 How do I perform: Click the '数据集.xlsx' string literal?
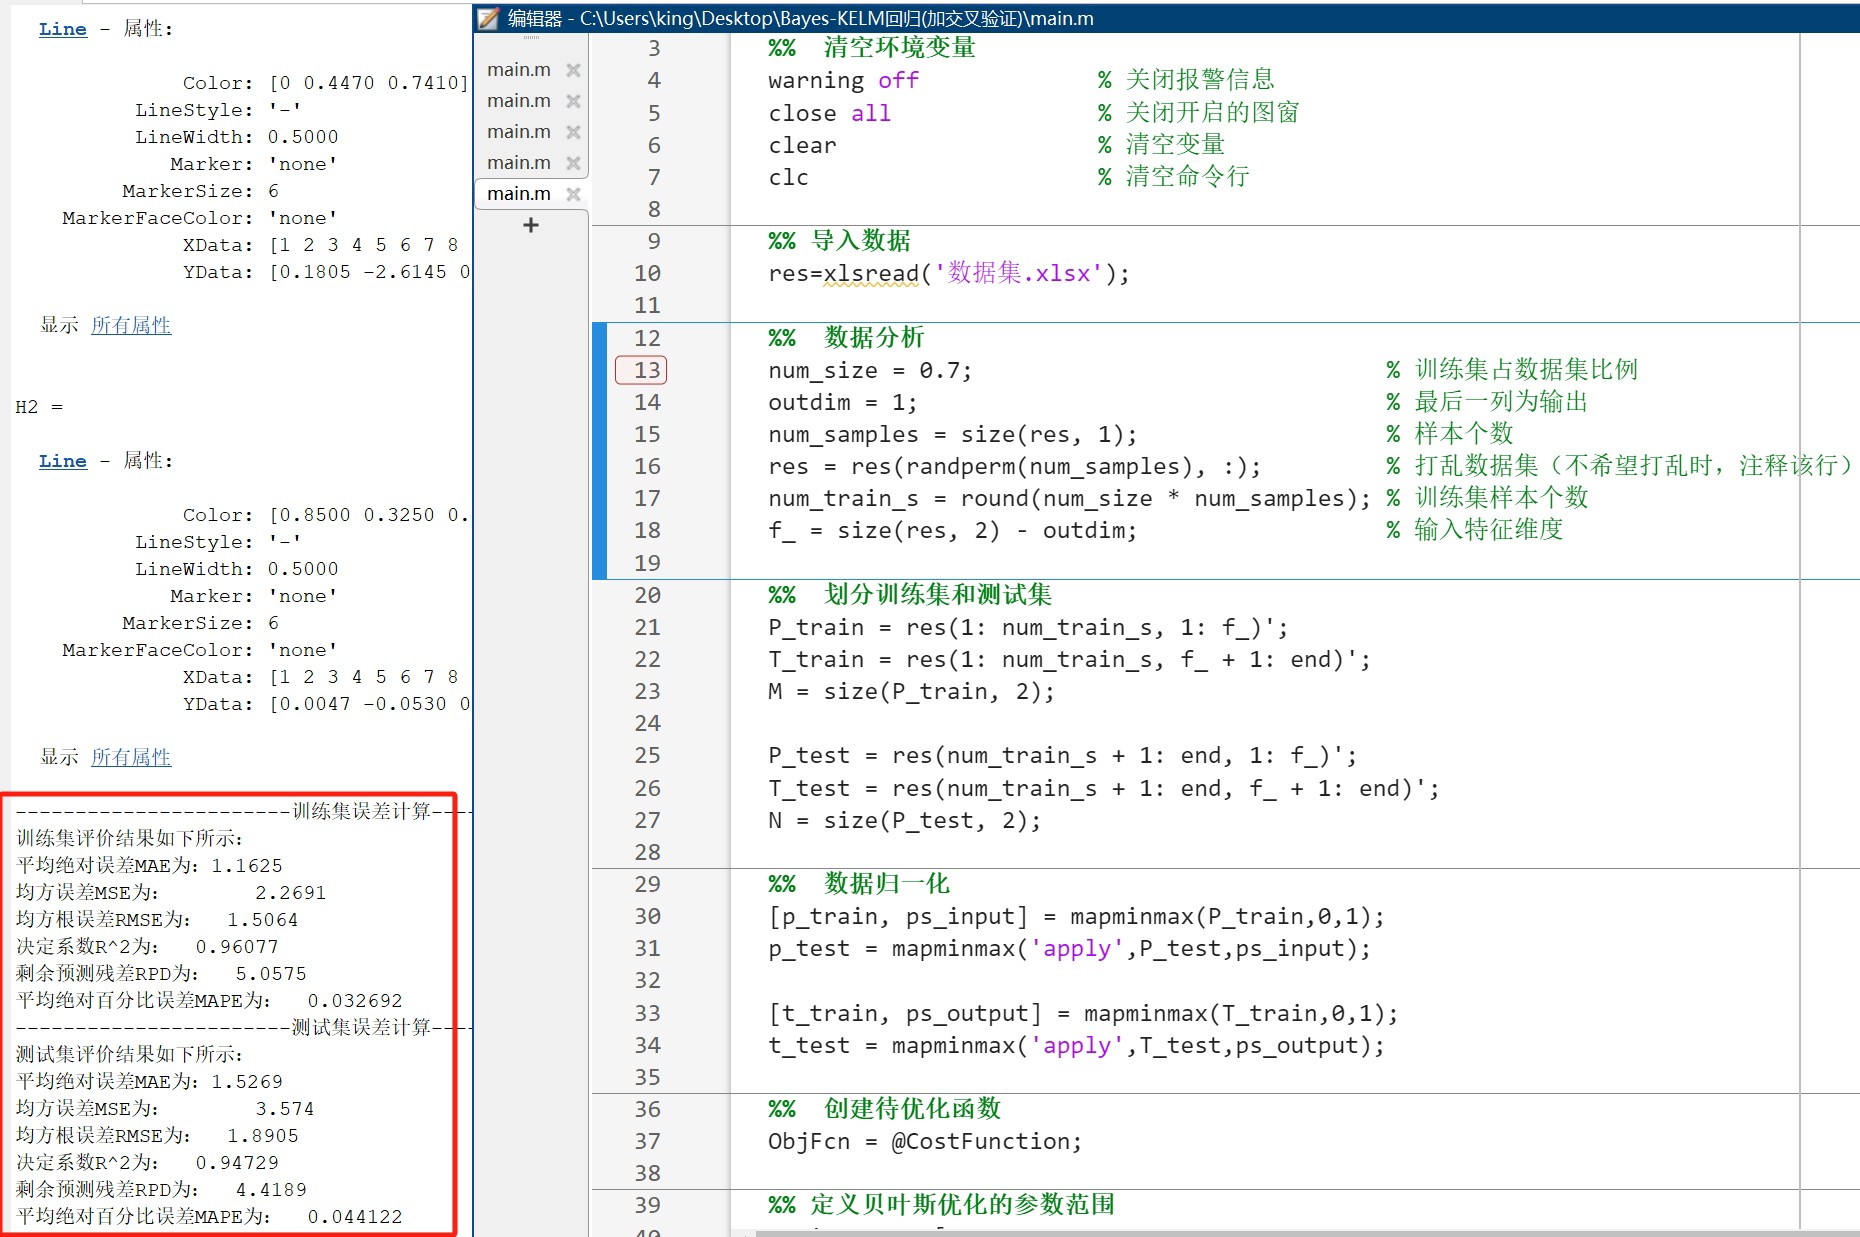1018,273
